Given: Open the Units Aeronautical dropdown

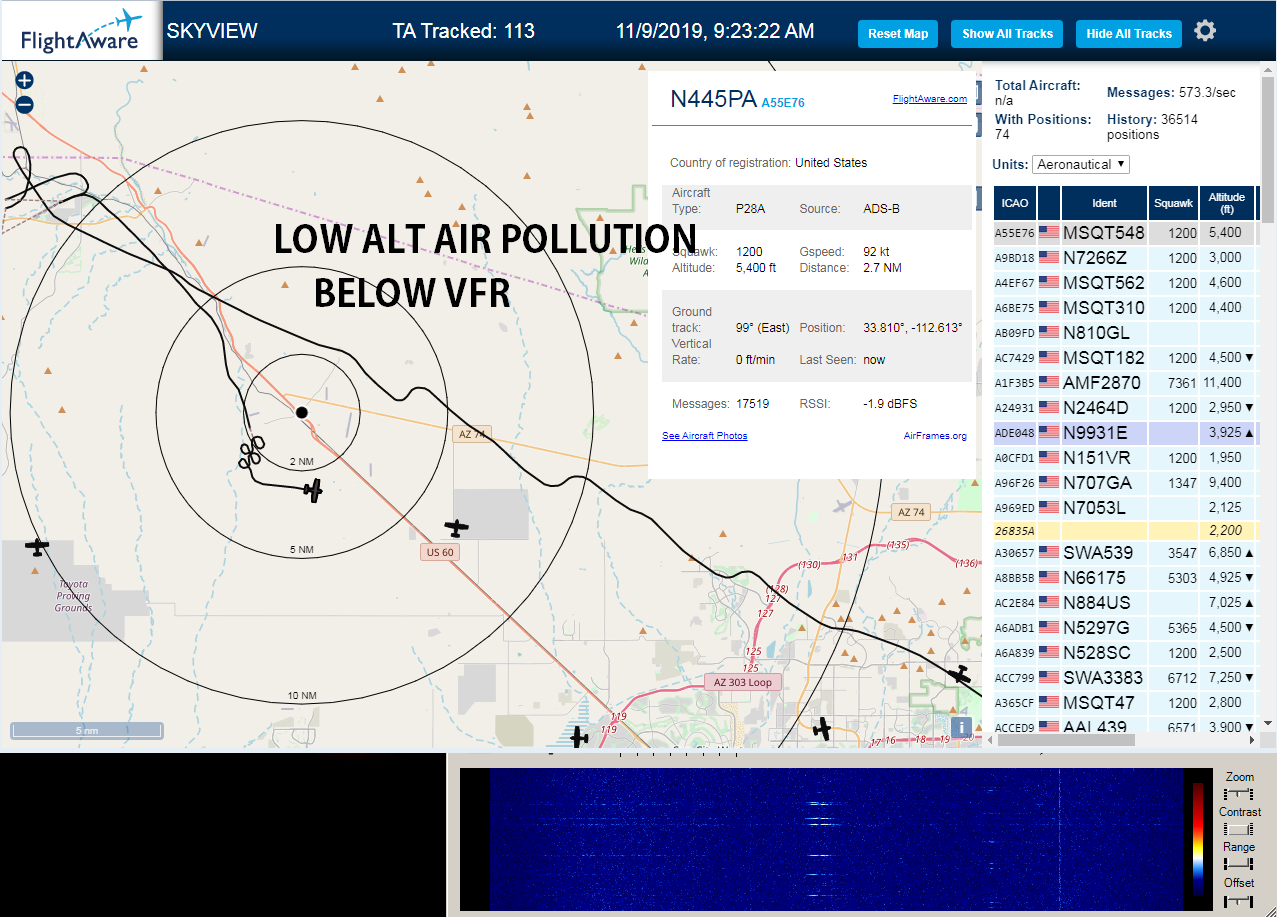Looking at the screenshot, I should [x=1081, y=164].
